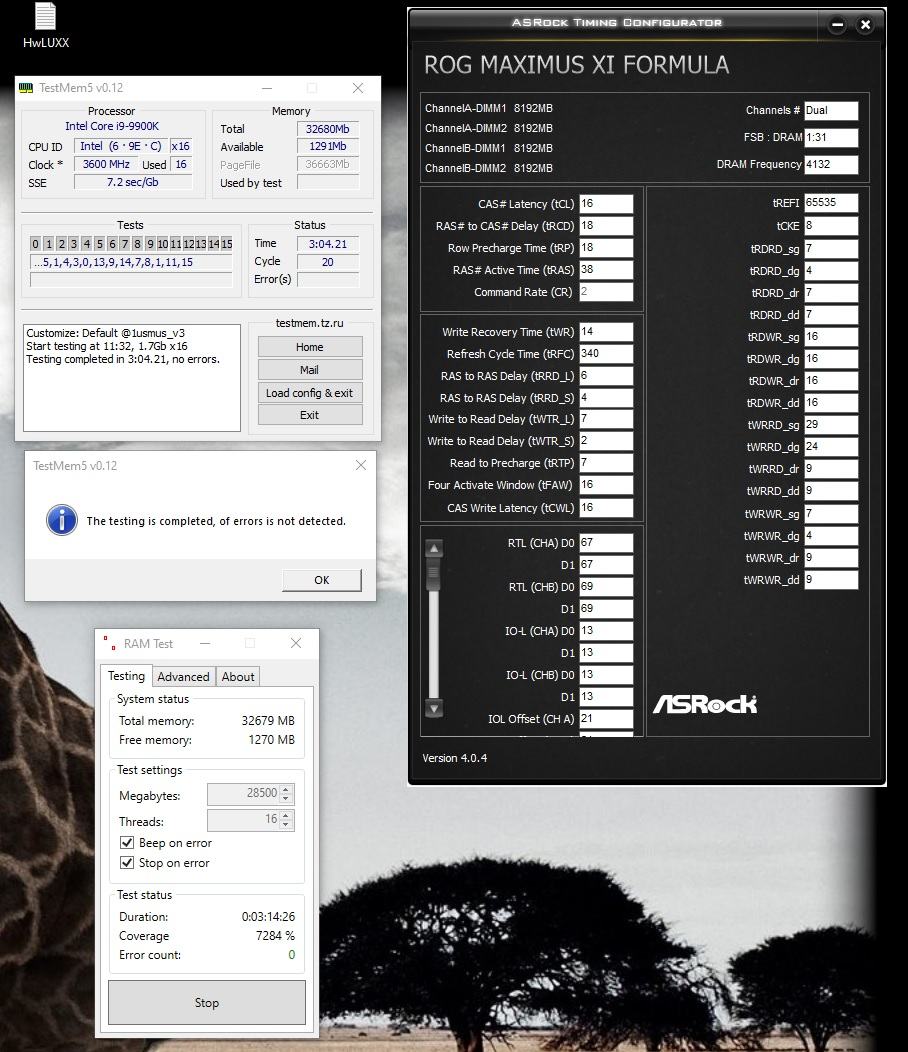Minimize the RAM Test window
Image resolution: width=908 pixels, height=1052 pixels.
(205, 643)
